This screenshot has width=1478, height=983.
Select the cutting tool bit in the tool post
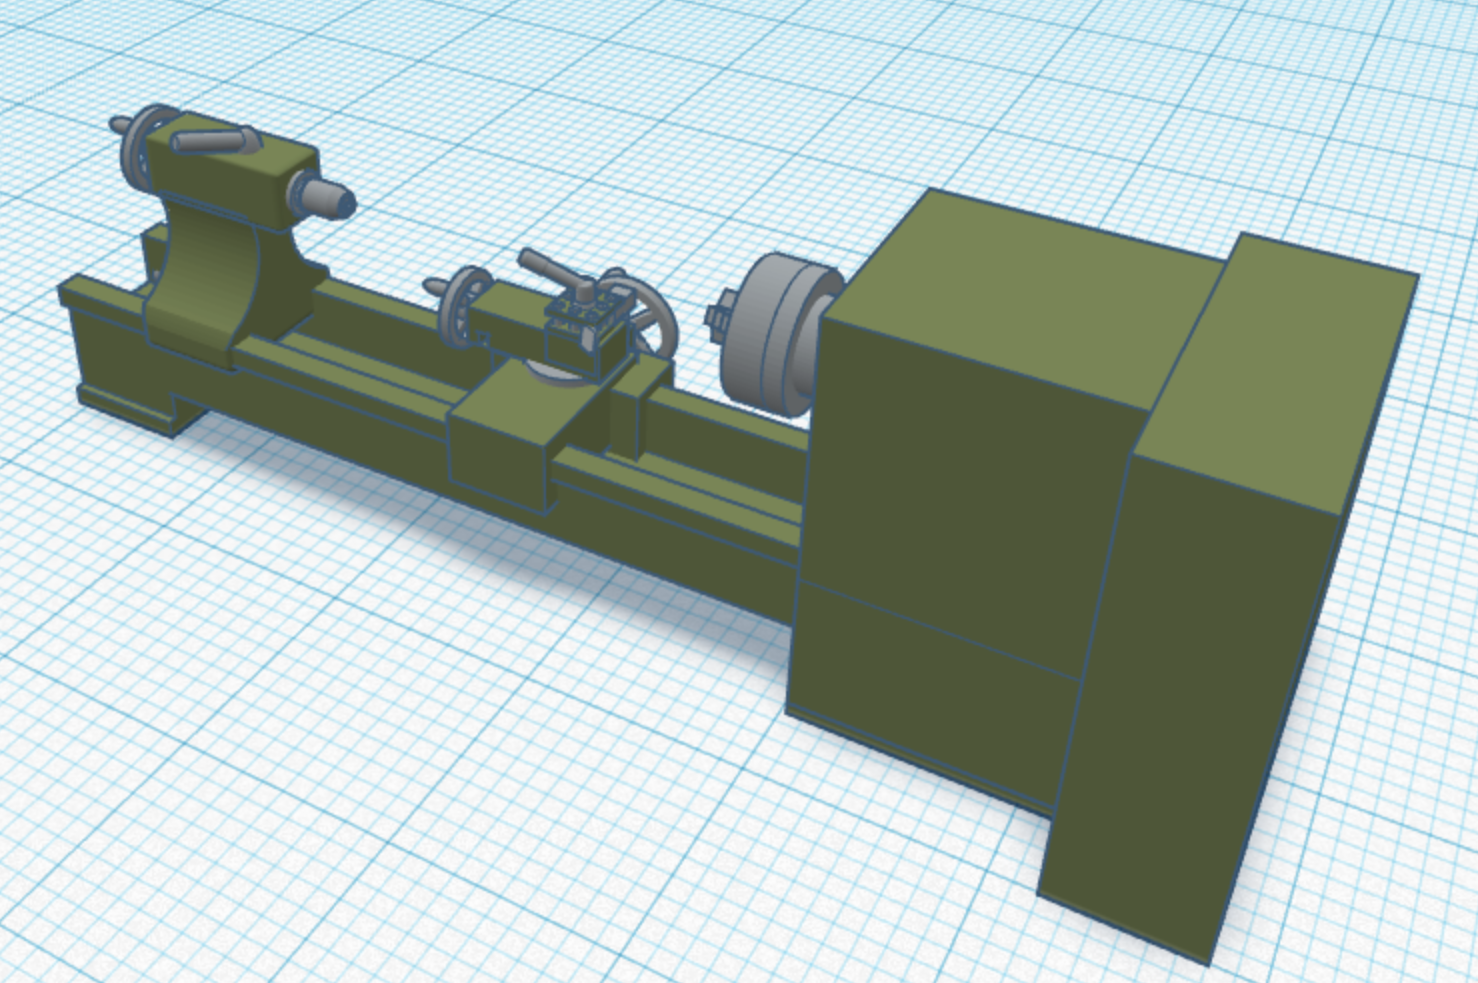coord(586,338)
